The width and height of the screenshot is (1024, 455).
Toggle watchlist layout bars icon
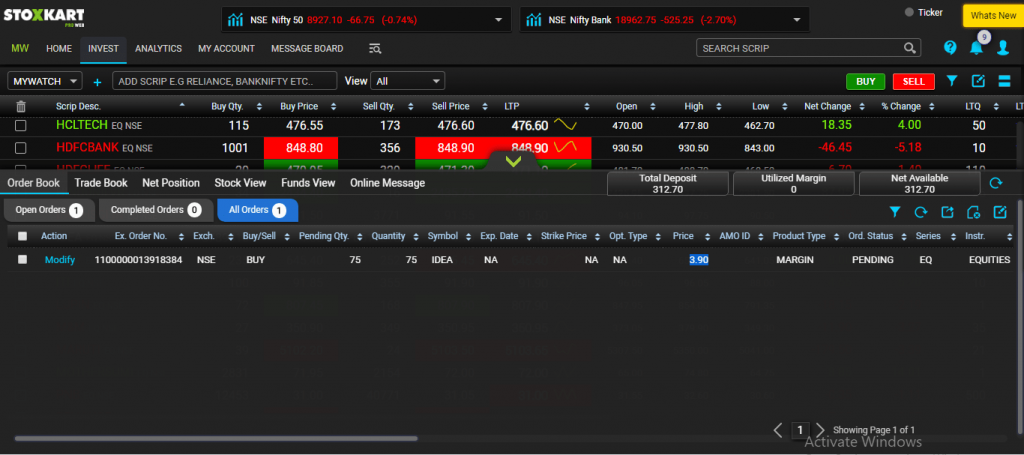pos(1004,81)
